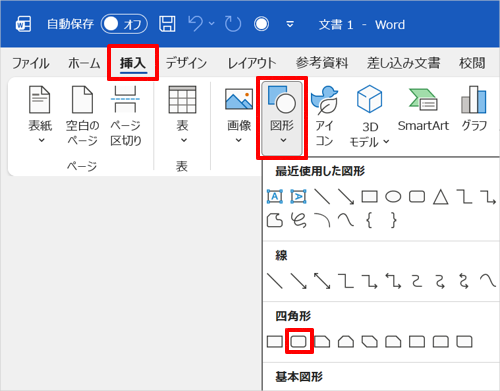Select the left brace shape
The width and height of the screenshot is (500, 391).
tap(369, 220)
